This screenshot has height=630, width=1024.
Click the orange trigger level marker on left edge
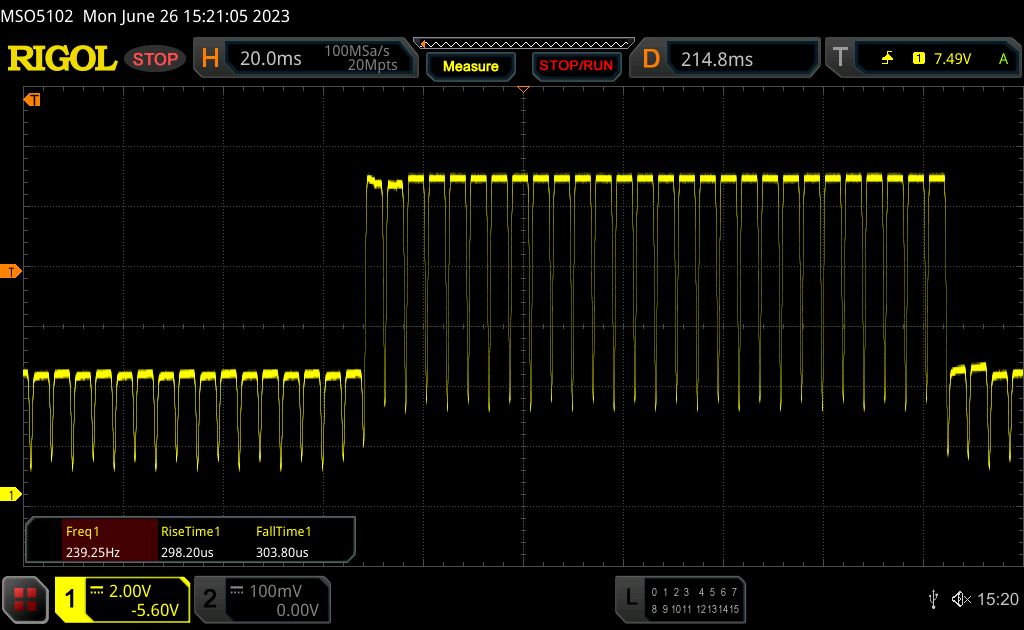(x=10, y=272)
